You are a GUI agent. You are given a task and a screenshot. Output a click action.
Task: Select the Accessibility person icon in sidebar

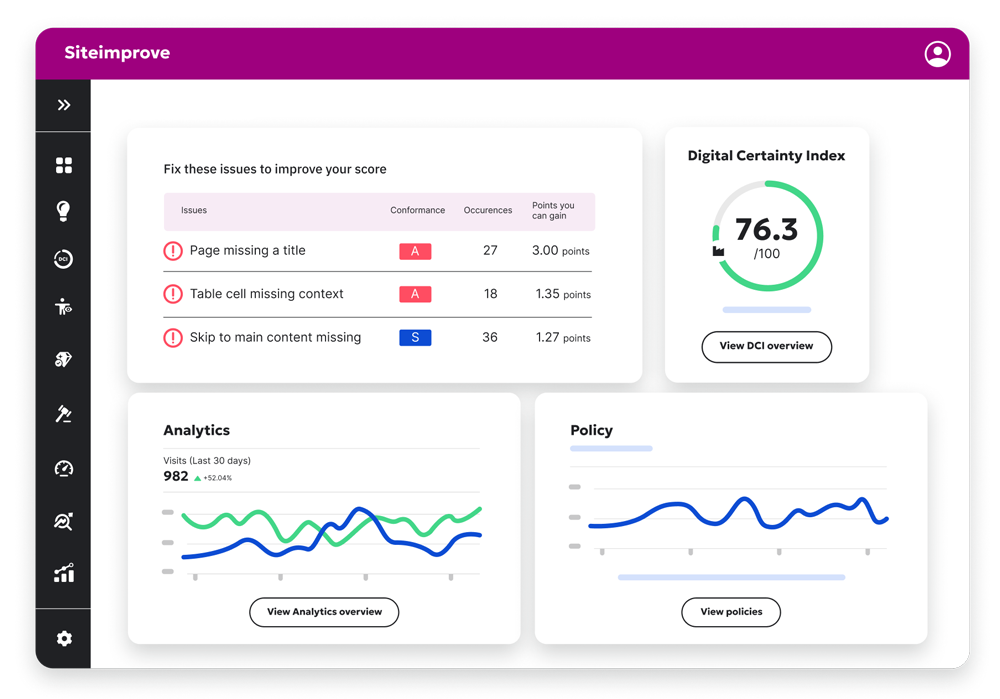(x=63, y=307)
